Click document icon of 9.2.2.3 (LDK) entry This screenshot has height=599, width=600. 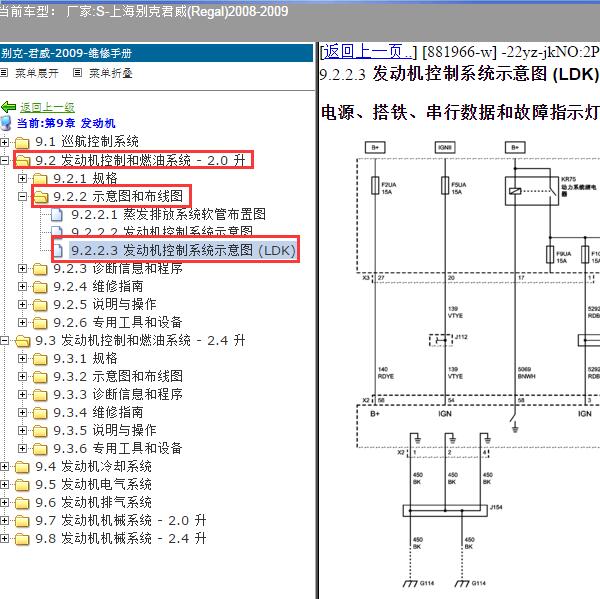click(58, 250)
